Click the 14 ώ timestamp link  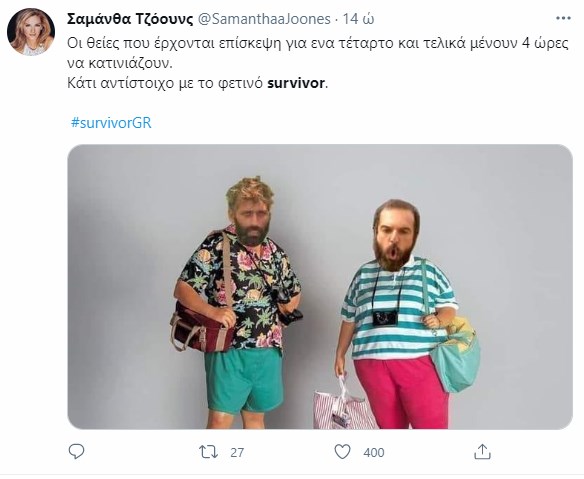click(358, 19)
